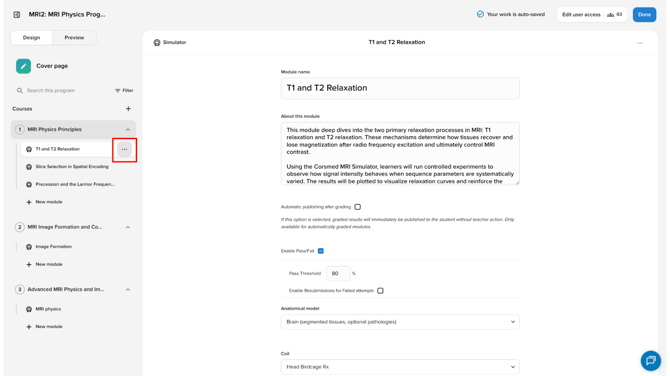Open the Filter option

coord(124,91)
